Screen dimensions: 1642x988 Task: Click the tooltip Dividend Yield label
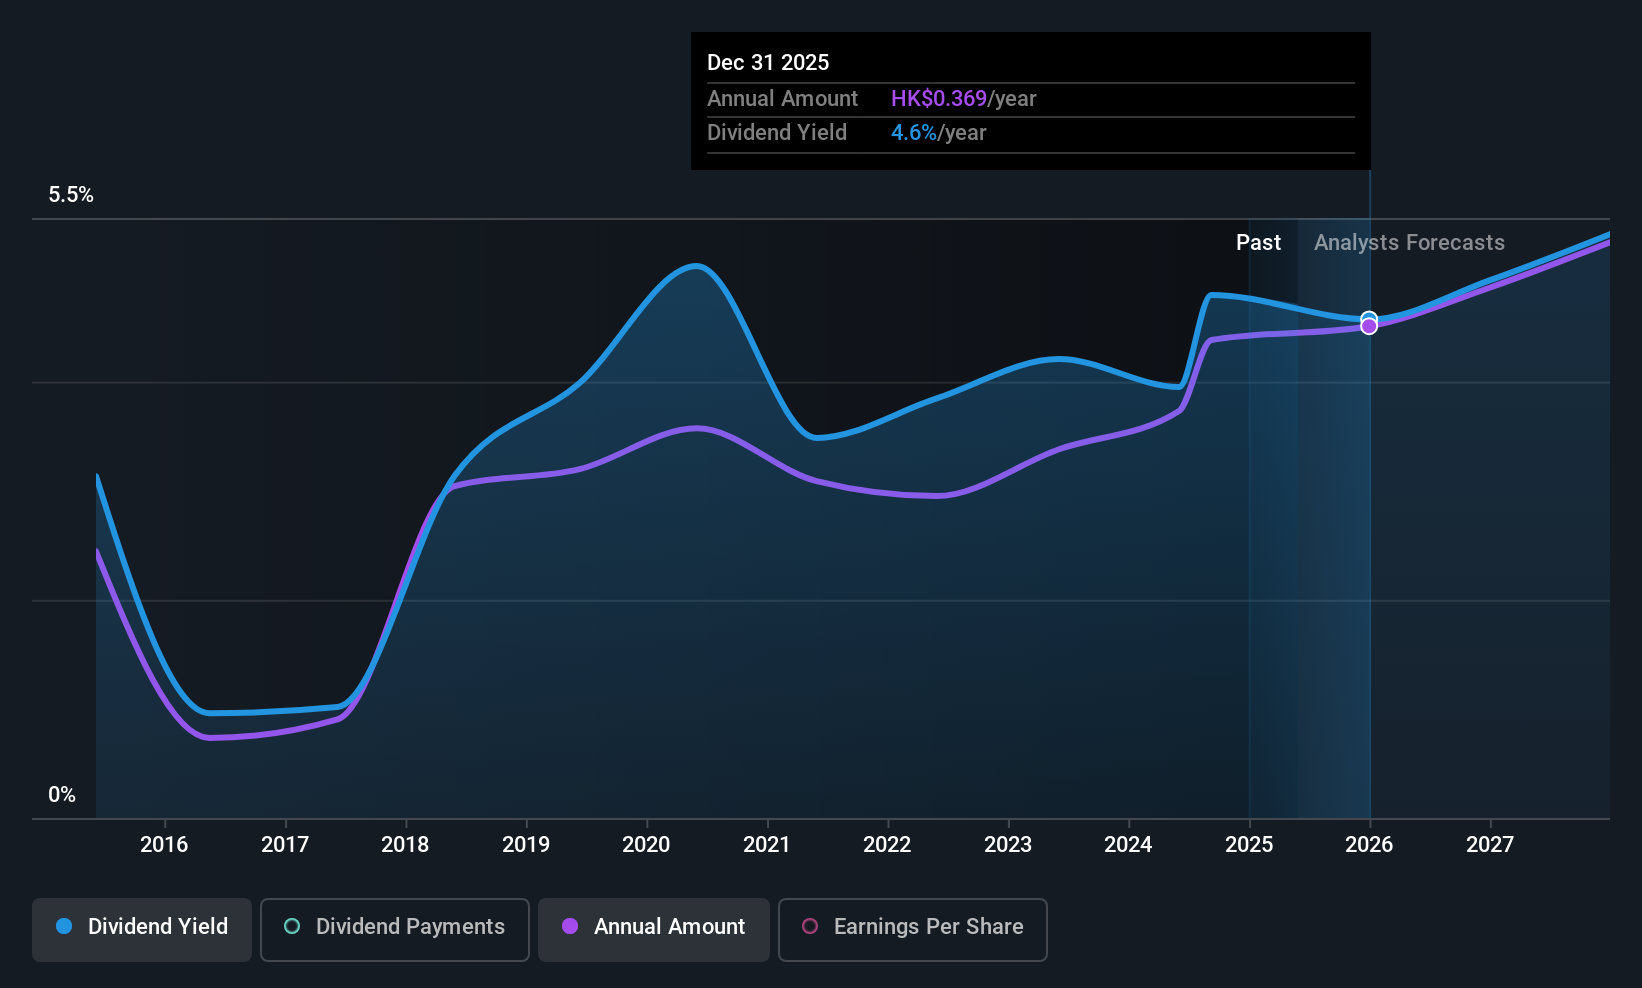[x=777, y=133]
